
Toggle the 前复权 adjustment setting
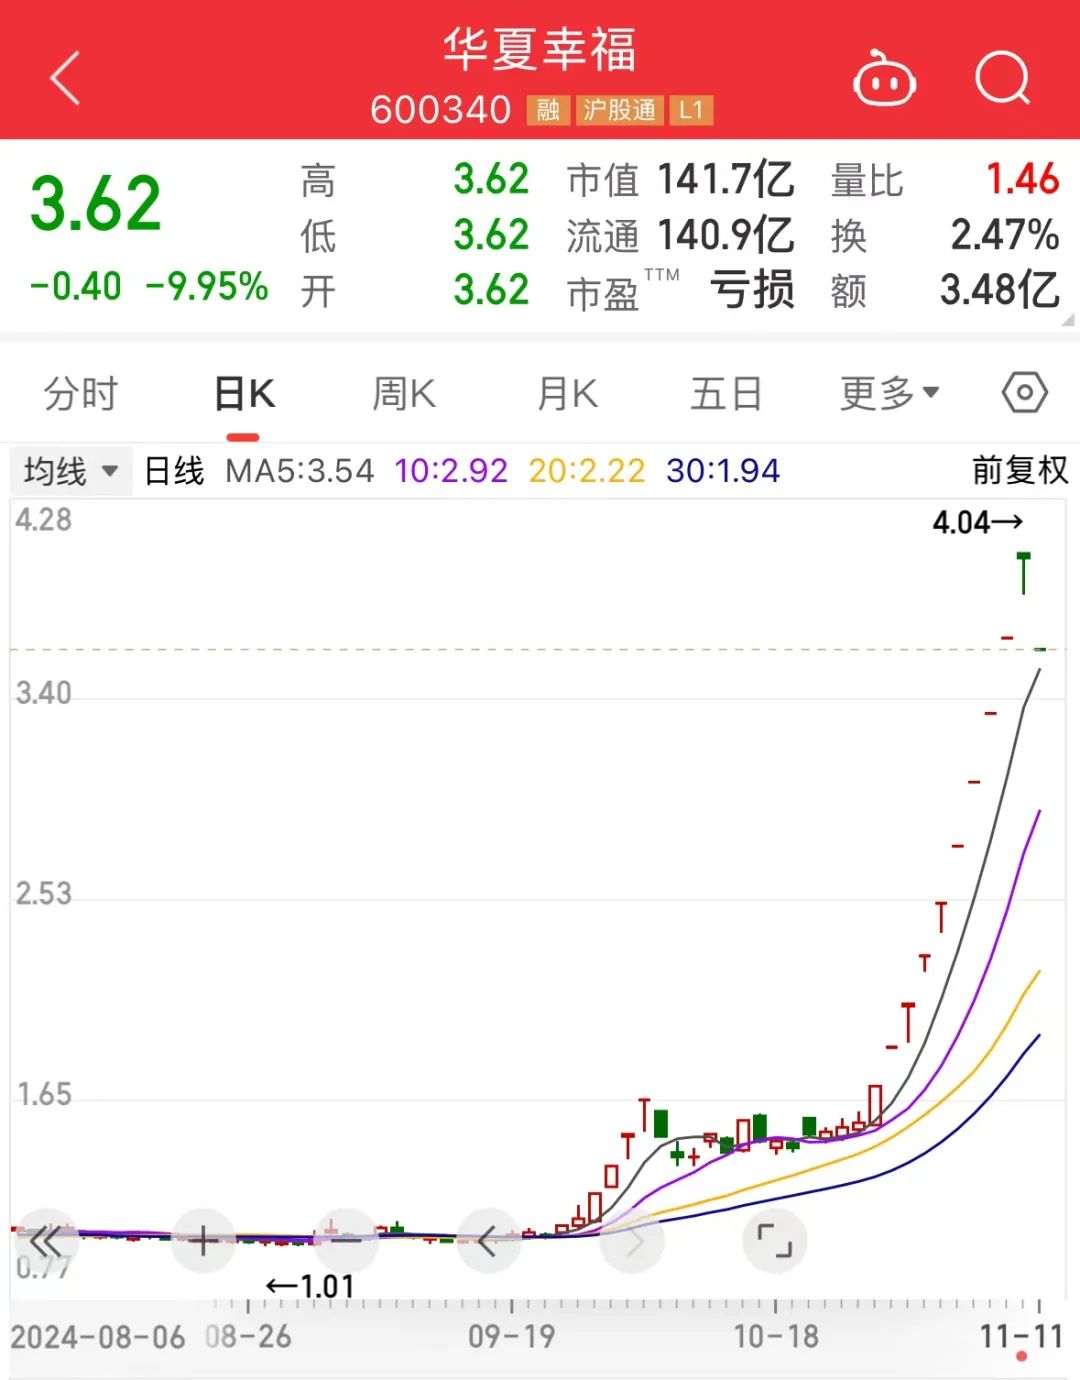click(1019, 471)
